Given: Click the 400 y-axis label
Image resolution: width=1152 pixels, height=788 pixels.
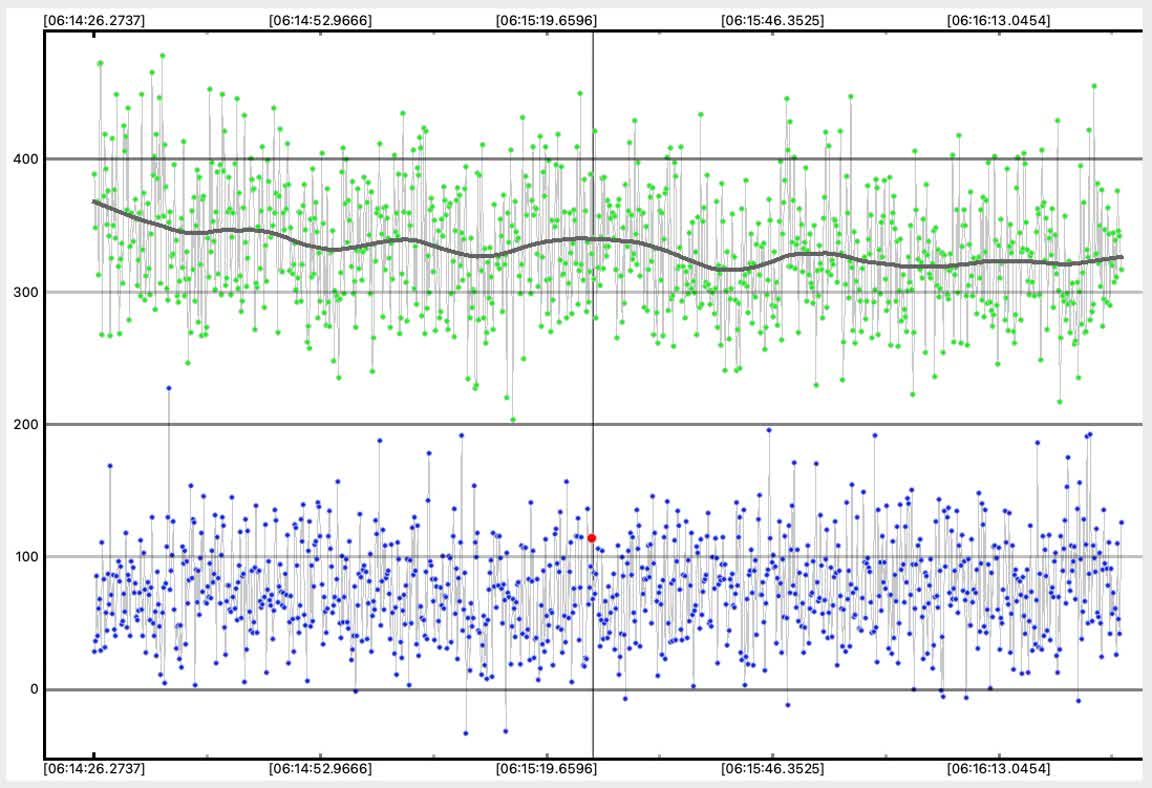Looking at the screenshot, I should 26,159.
